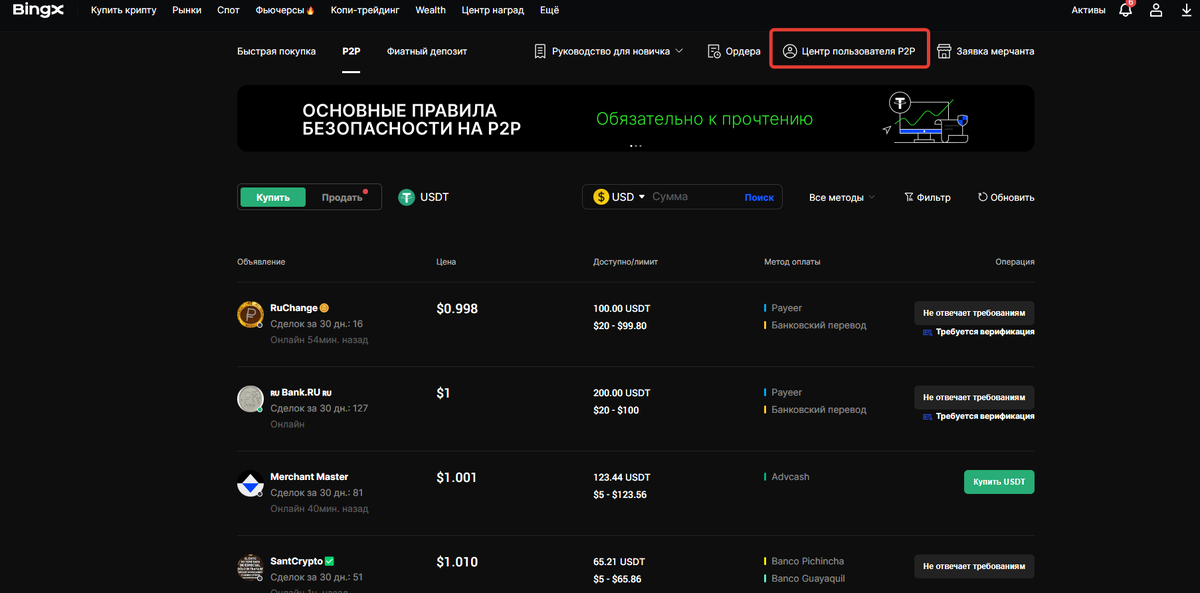1200x593 pixels.
Task: Open the user profile icon
Action: [x=1156, y=10]
